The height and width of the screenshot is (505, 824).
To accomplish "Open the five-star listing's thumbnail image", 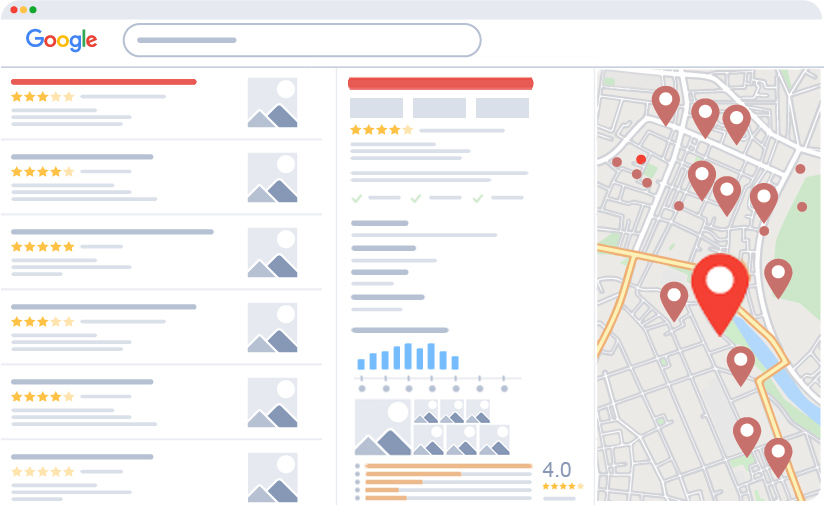I will point(272,252).
